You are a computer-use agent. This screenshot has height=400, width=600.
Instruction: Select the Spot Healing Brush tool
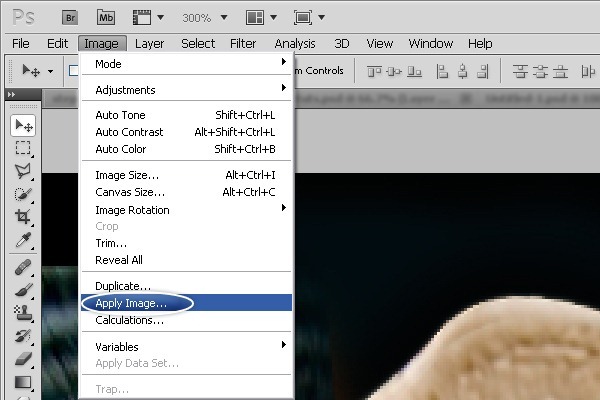(23, 267)
